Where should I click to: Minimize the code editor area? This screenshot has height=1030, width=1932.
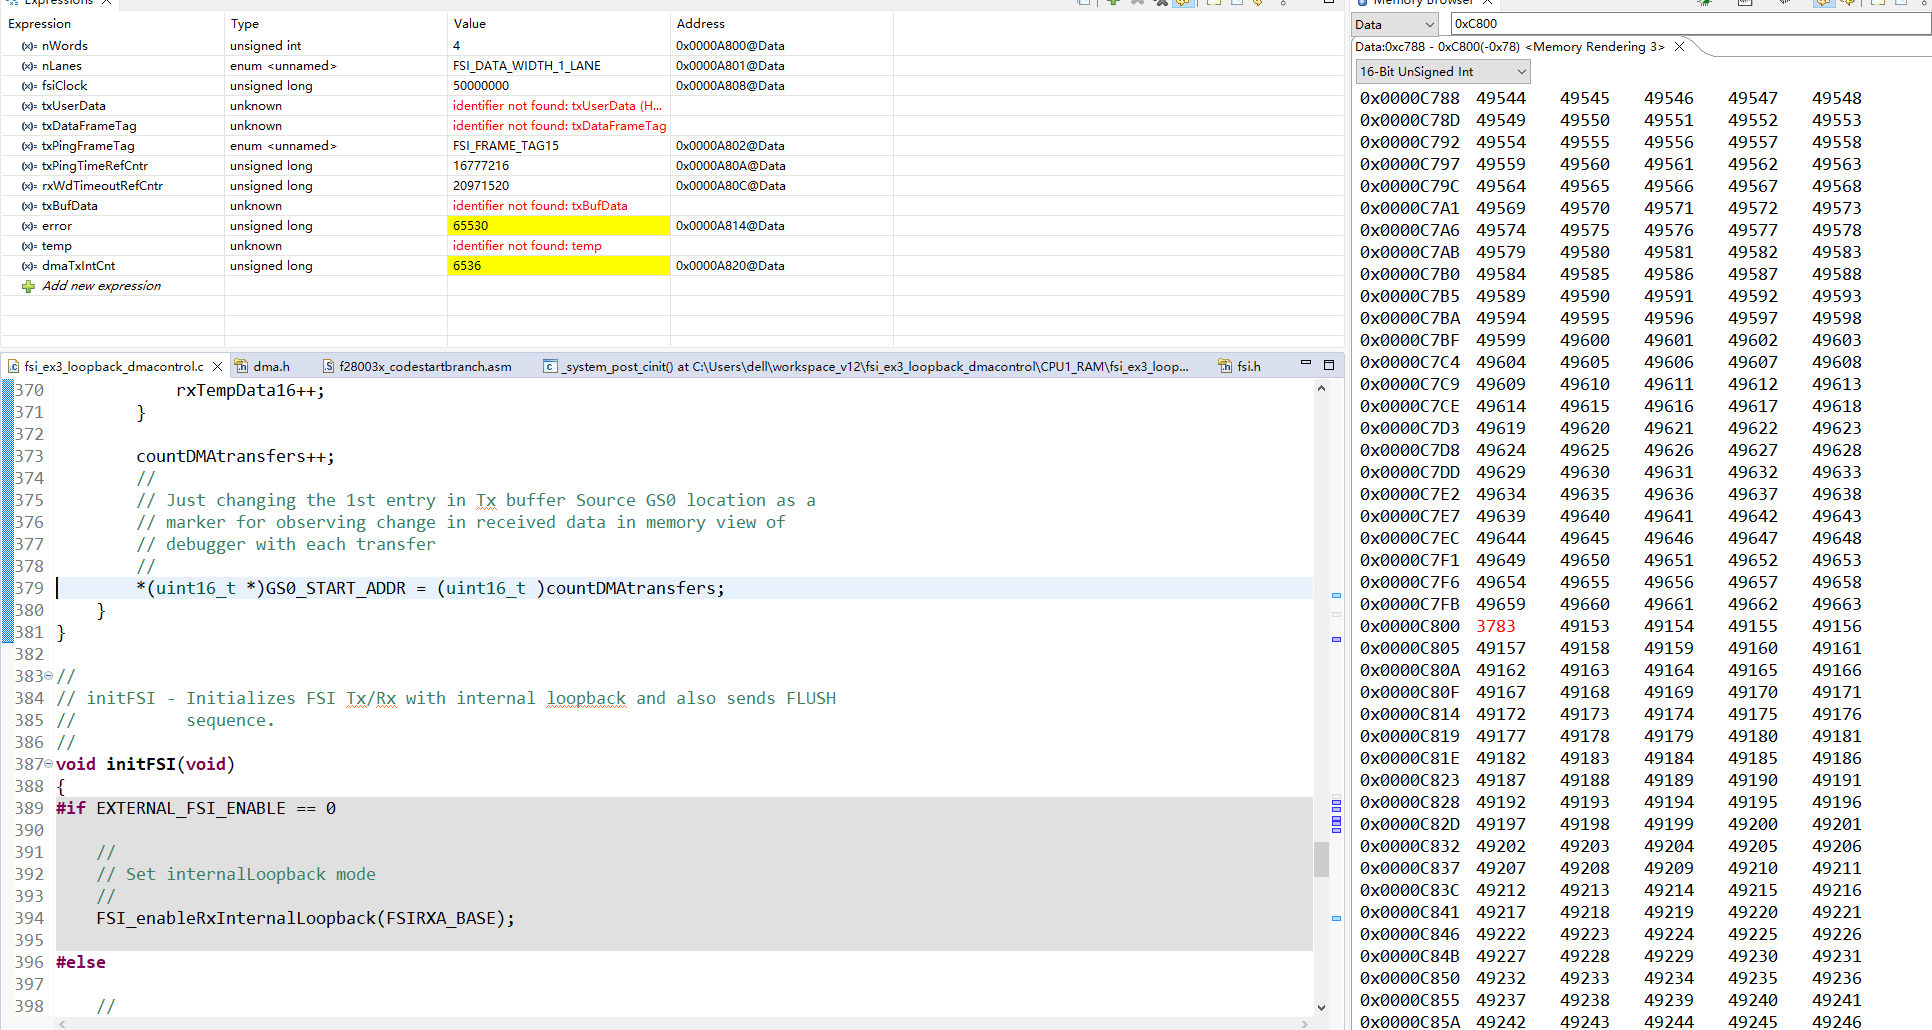pyautogui.click(x=1305, y=364)
